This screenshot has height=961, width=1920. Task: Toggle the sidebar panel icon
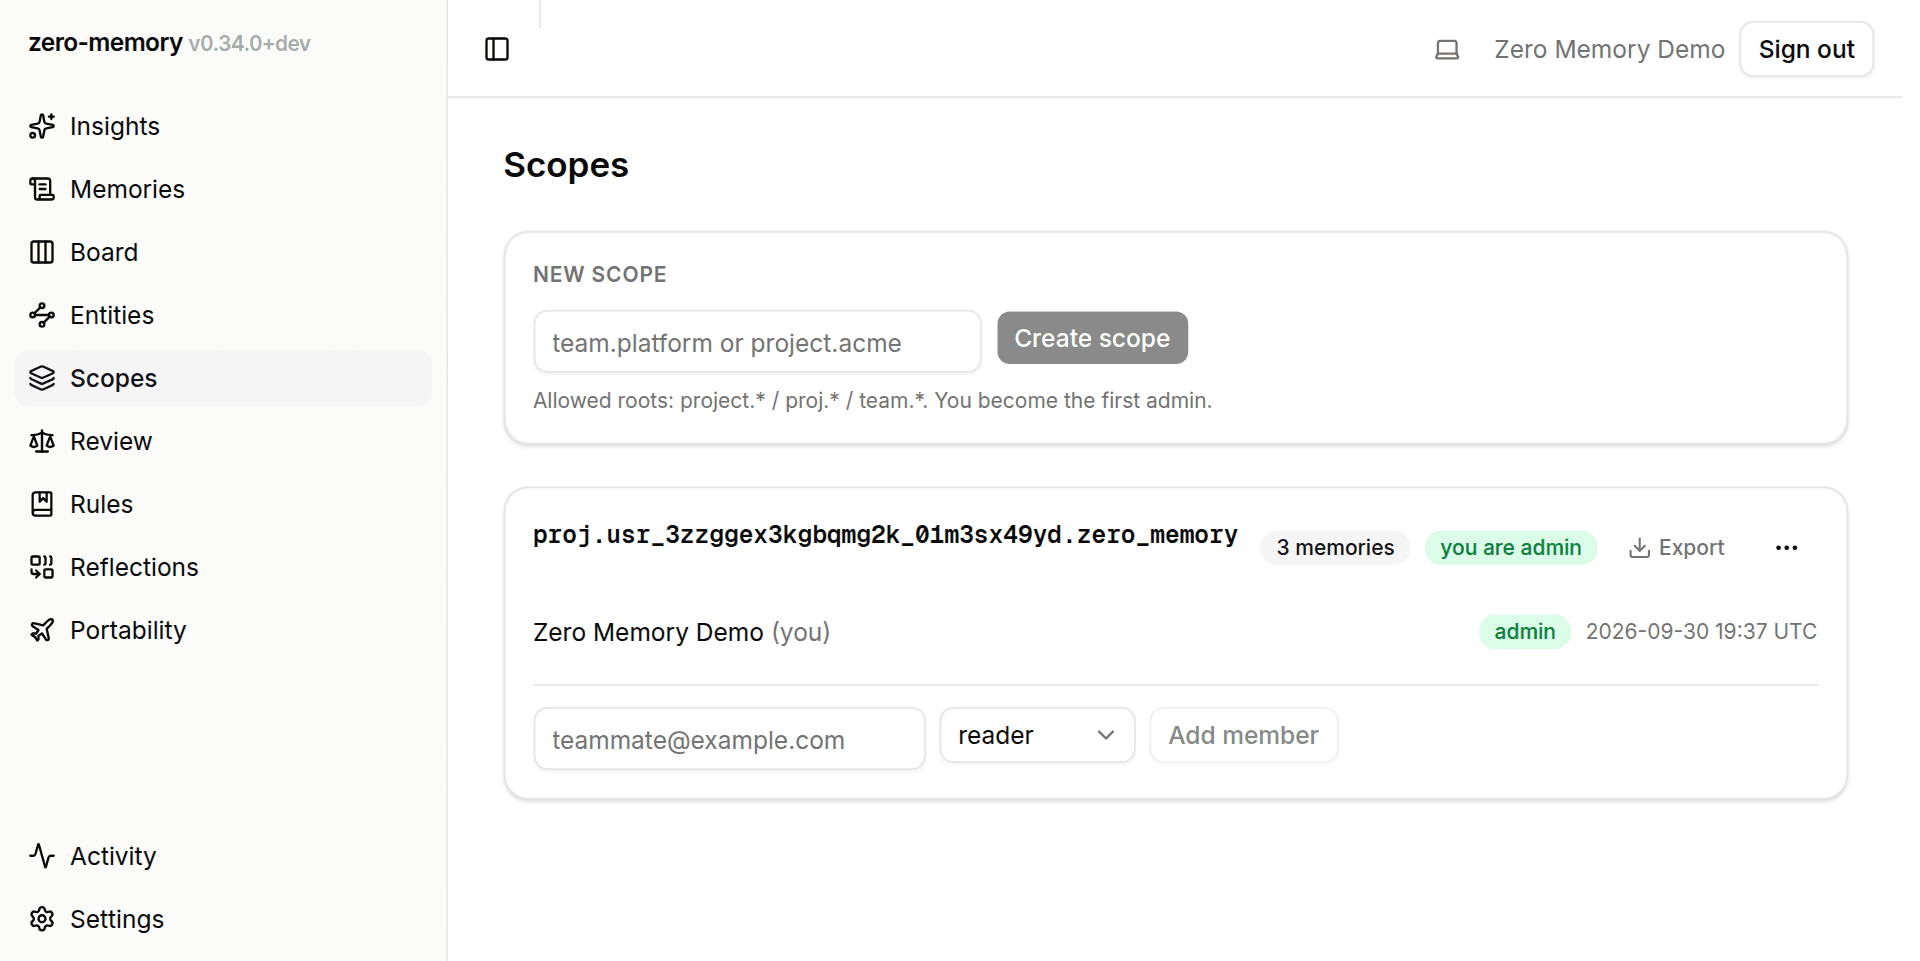tap(497, 49)
